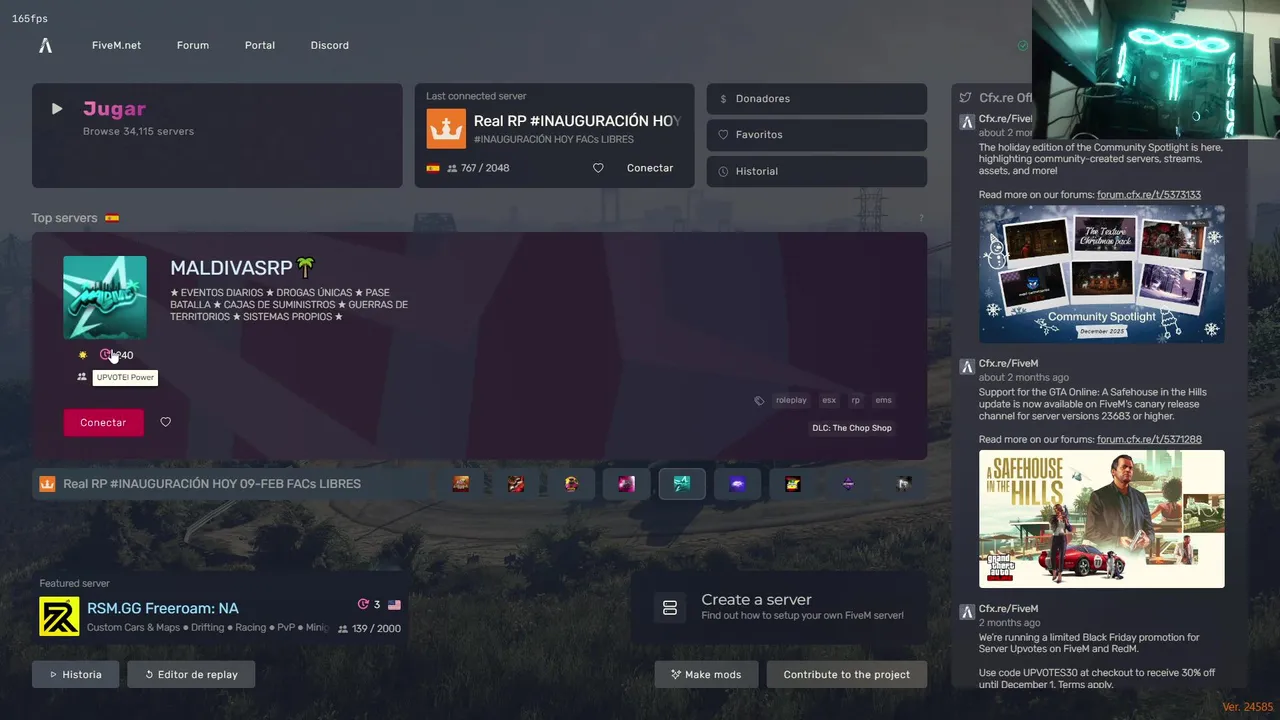Click the Twitter bird icon in Cfx.re feed
Viewport: 1280px width, 720px height.
tap(965, 98)
